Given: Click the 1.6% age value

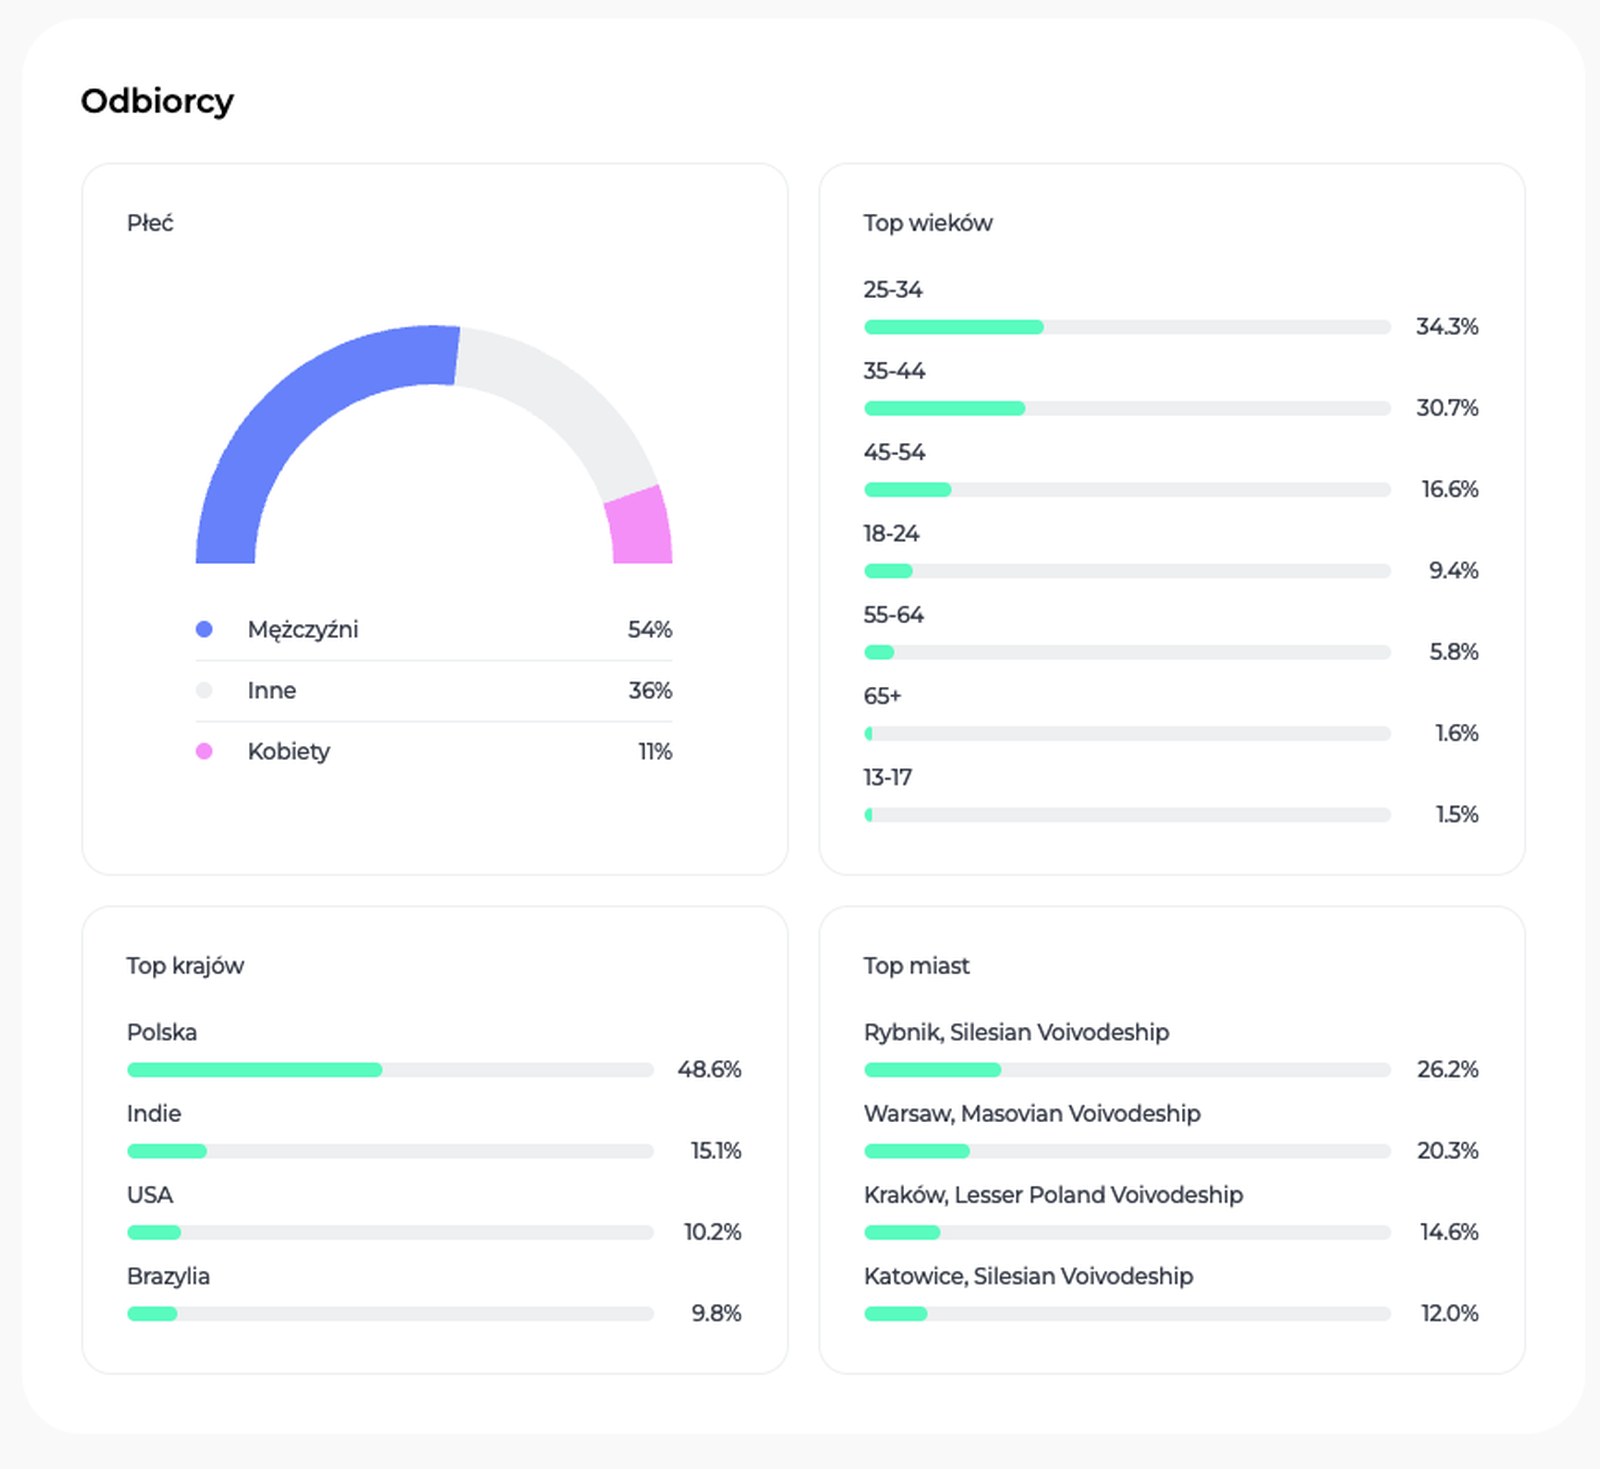Looking at the screenshot, I should (x=1456, y=733).
